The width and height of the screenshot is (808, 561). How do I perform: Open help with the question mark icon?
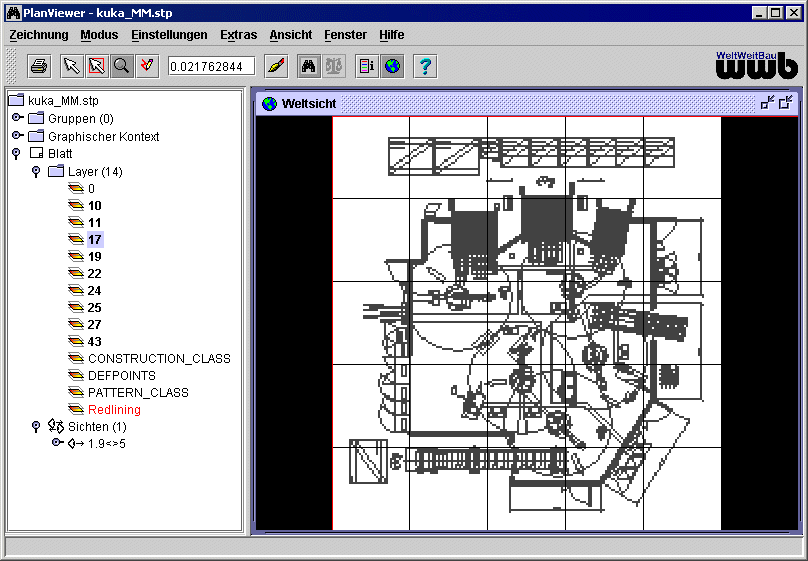tap(425, 66)
